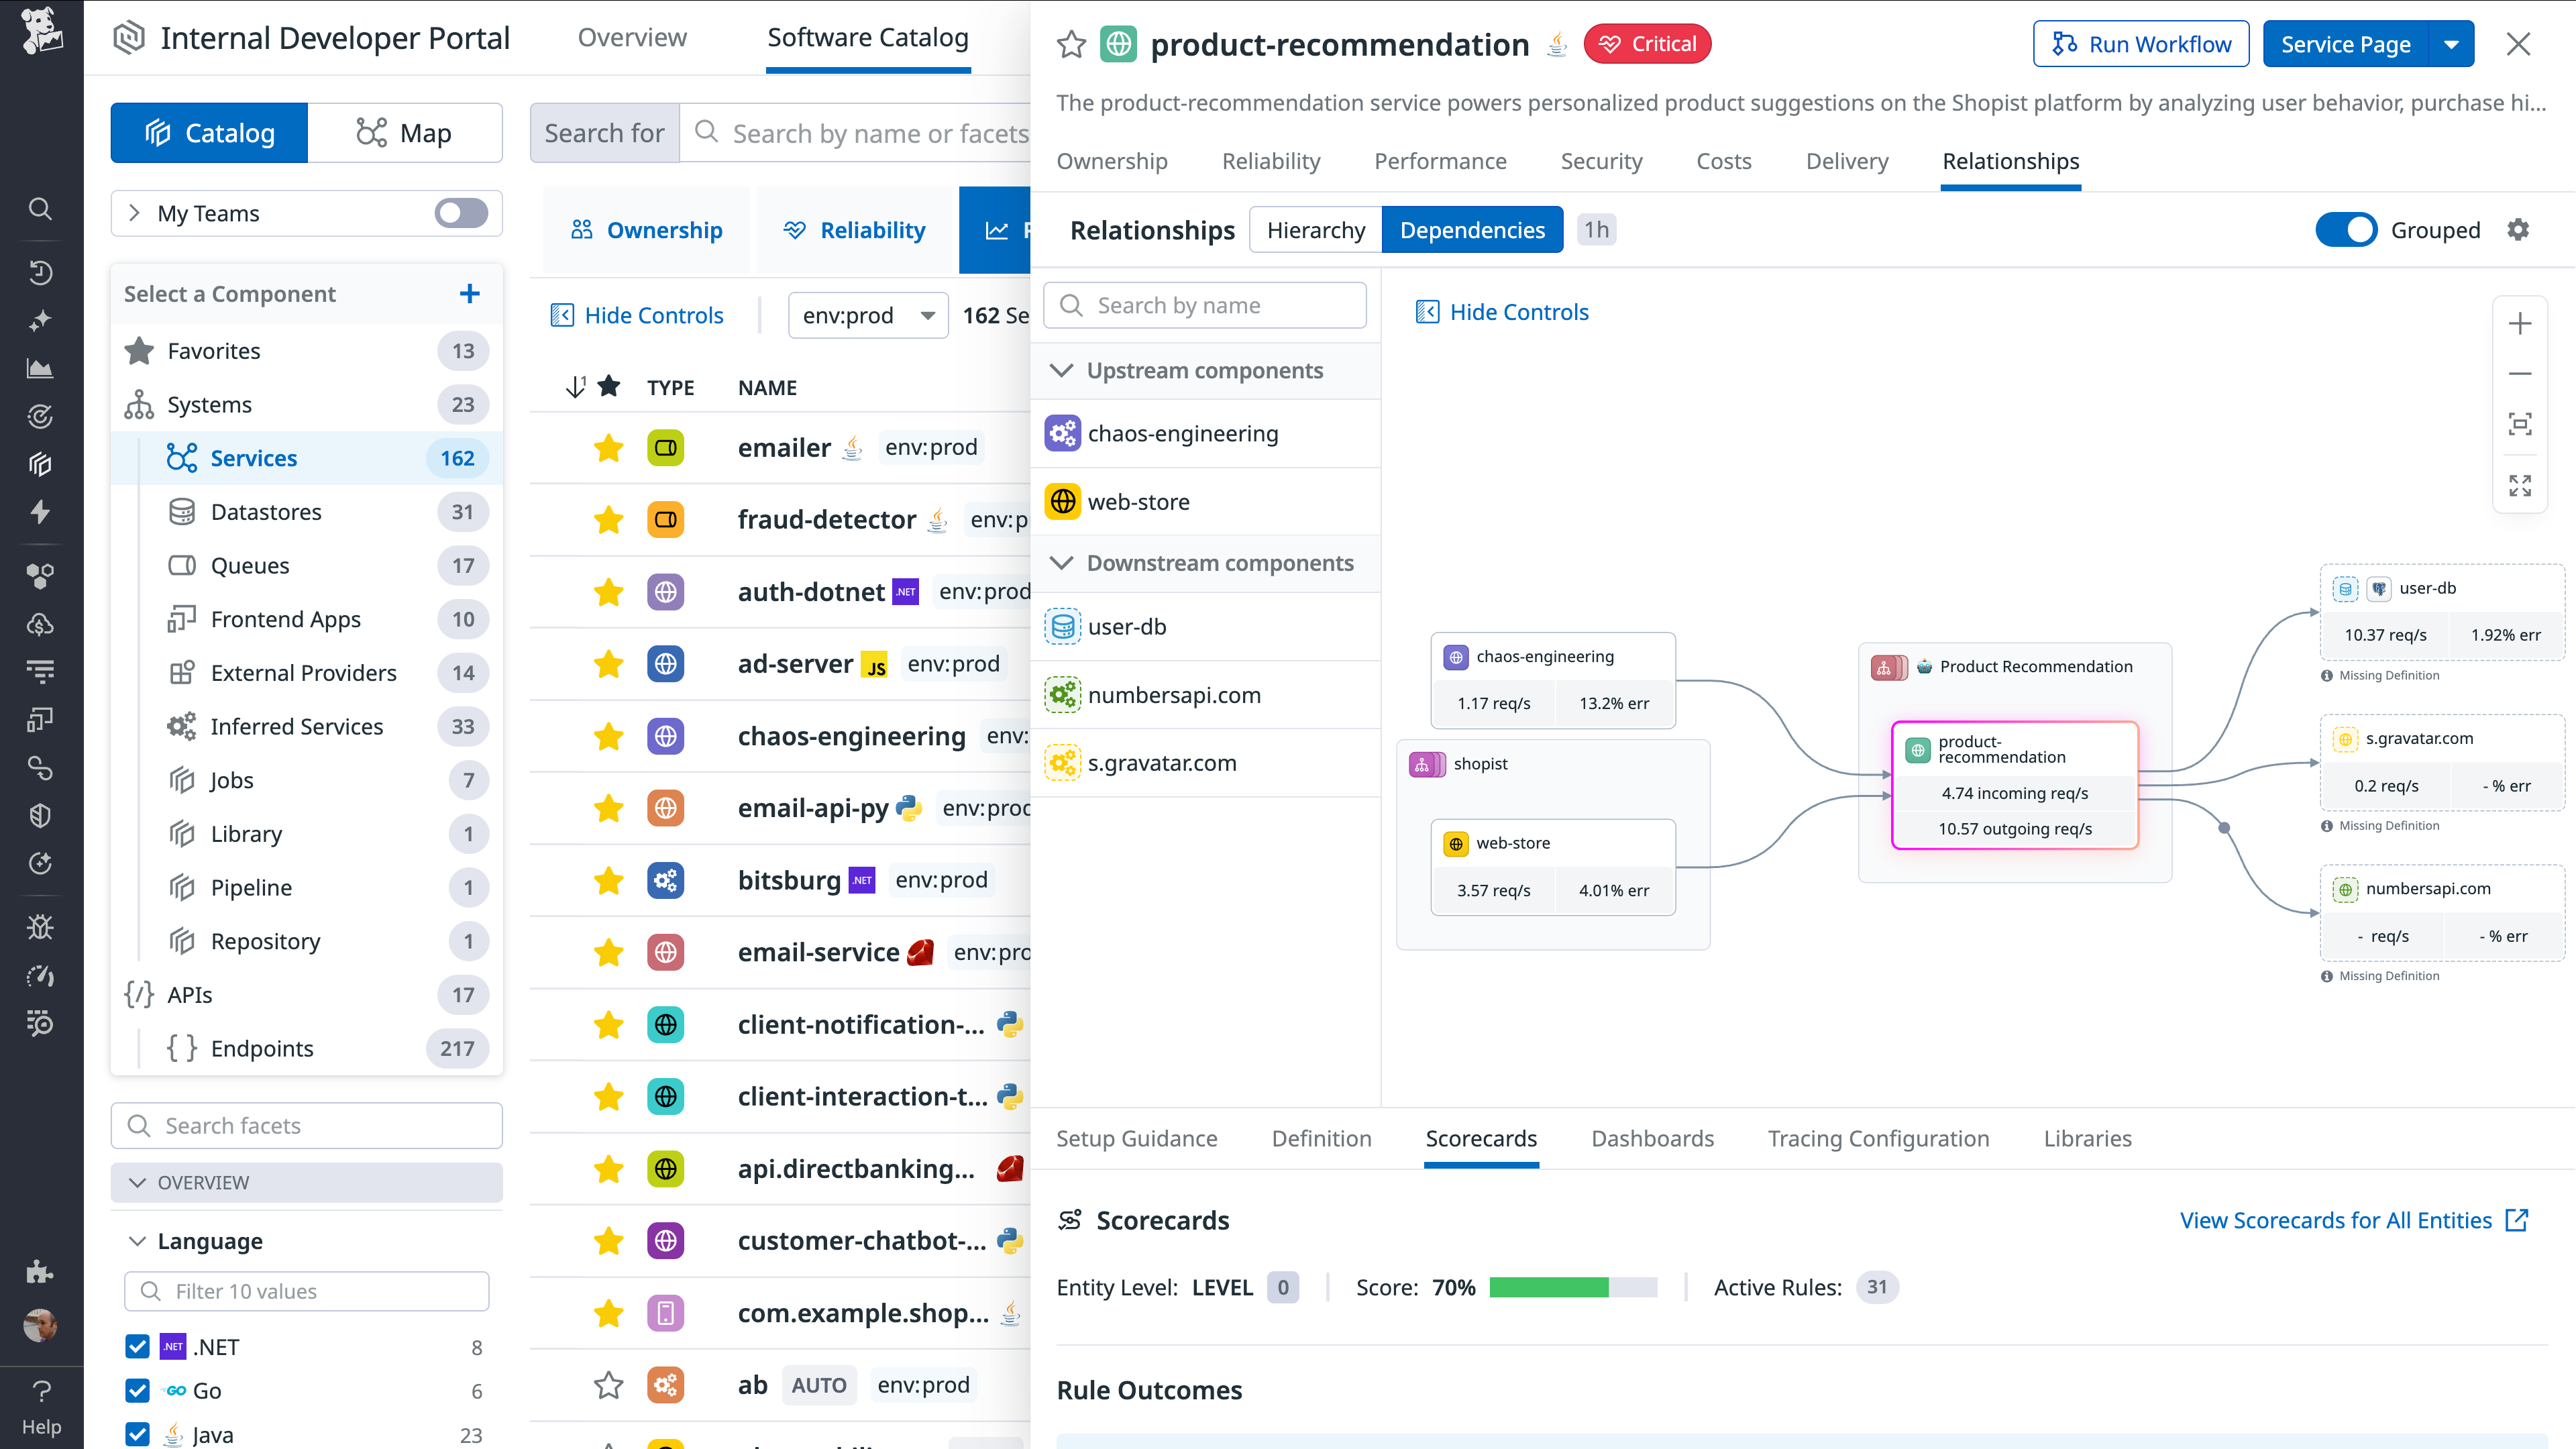
Task: Open View Scorecards for All Entities
Action: click(2339, 1220)
